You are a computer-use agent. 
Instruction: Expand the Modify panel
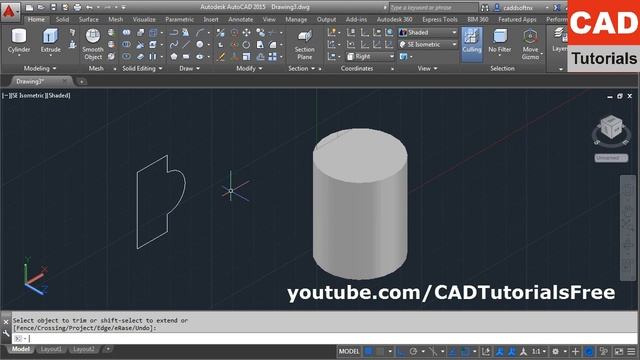[249, 68]
